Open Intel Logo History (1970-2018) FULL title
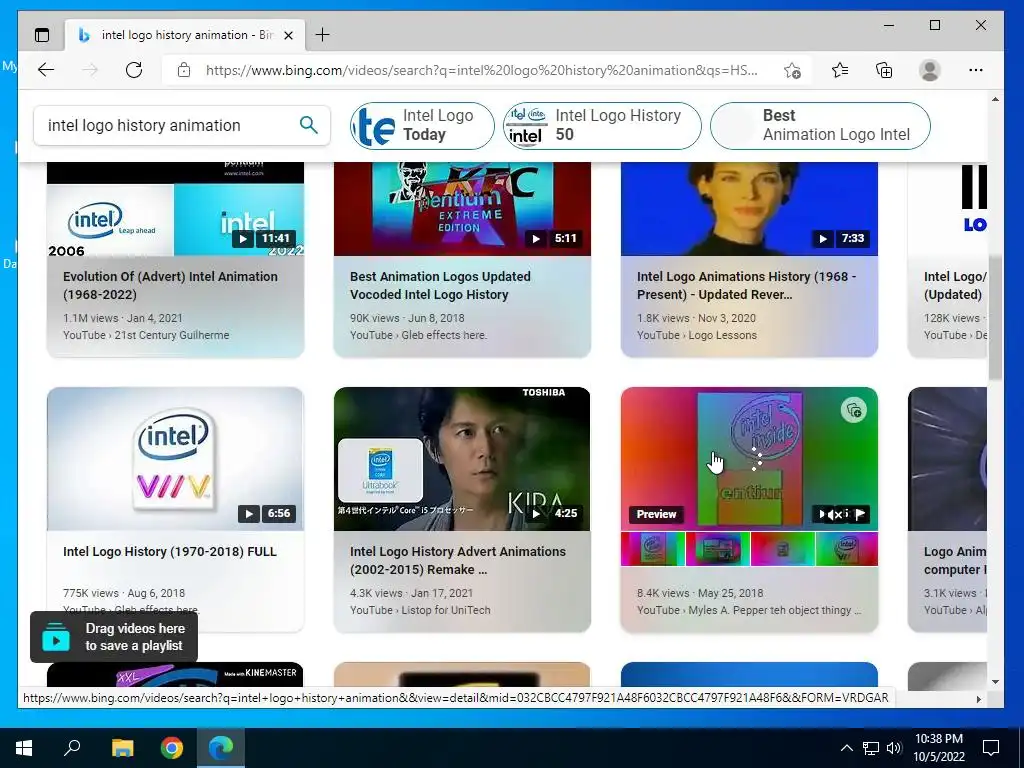 tap(170, 551)
